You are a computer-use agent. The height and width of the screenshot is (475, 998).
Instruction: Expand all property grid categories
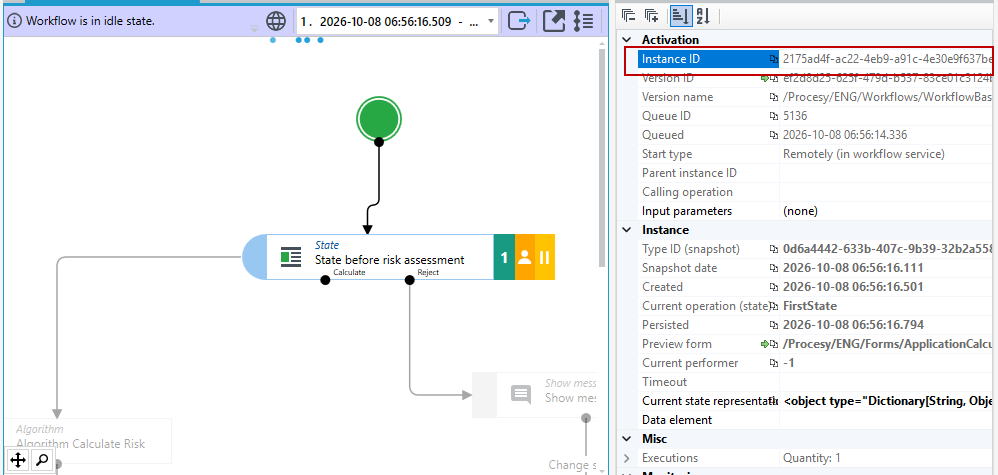coord(650,15)
